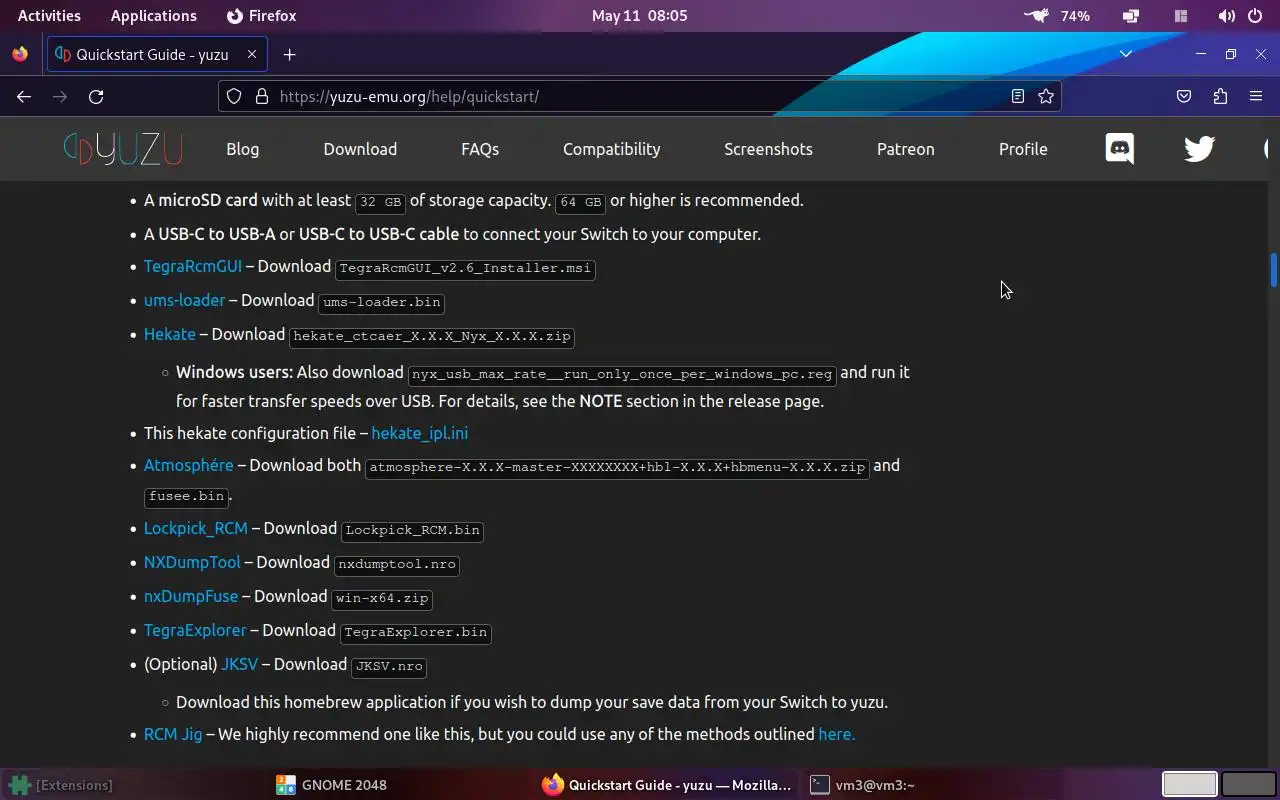Follow the TegraRcmGUI link
Screen dimensions: 1280x800
pos(193,267)
